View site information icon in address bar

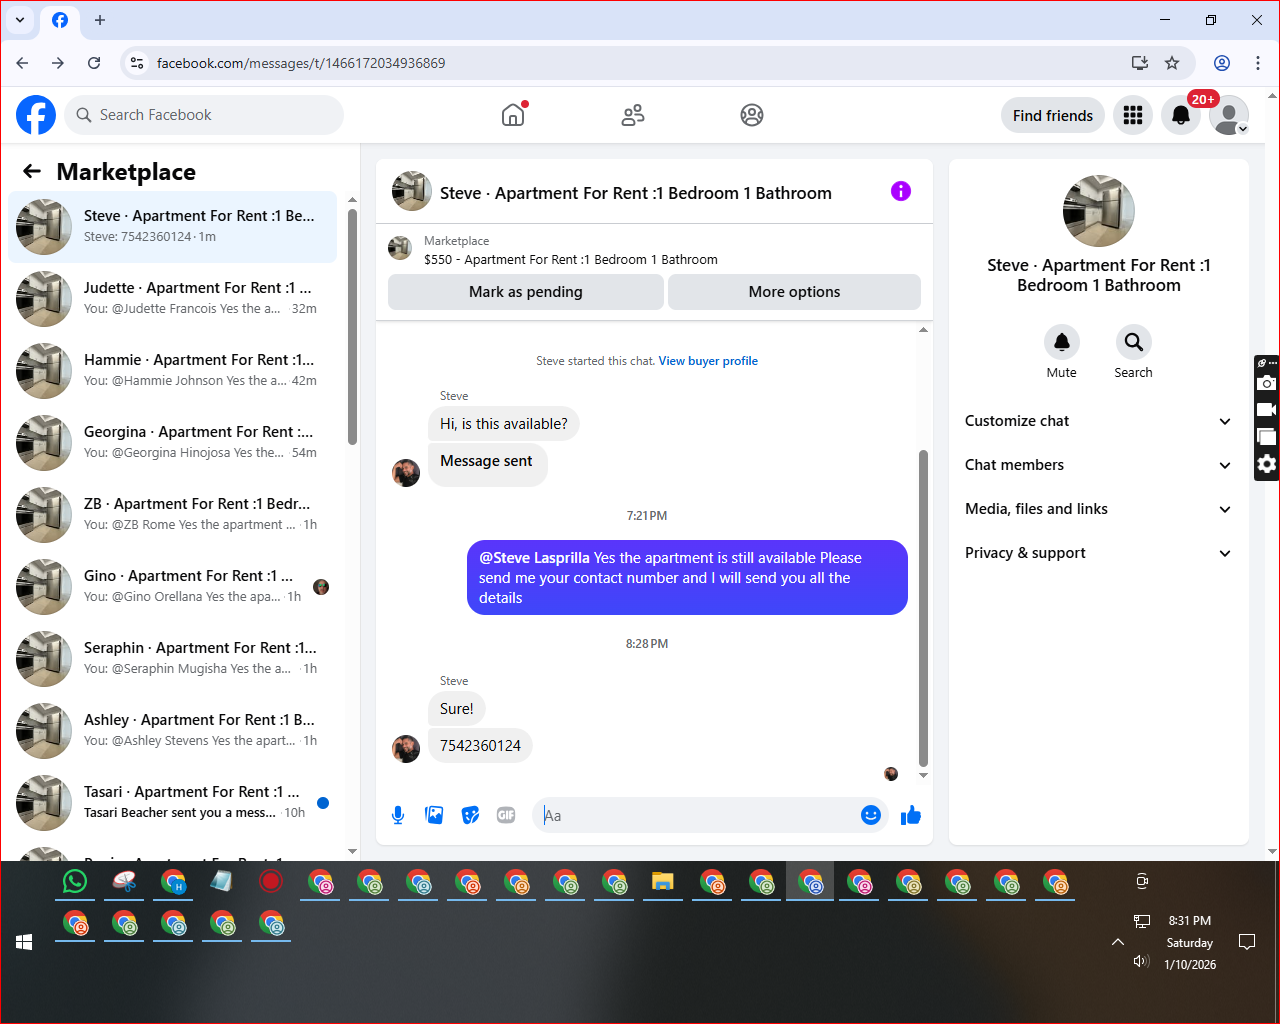pyautogui.click(x=138, y=63)
